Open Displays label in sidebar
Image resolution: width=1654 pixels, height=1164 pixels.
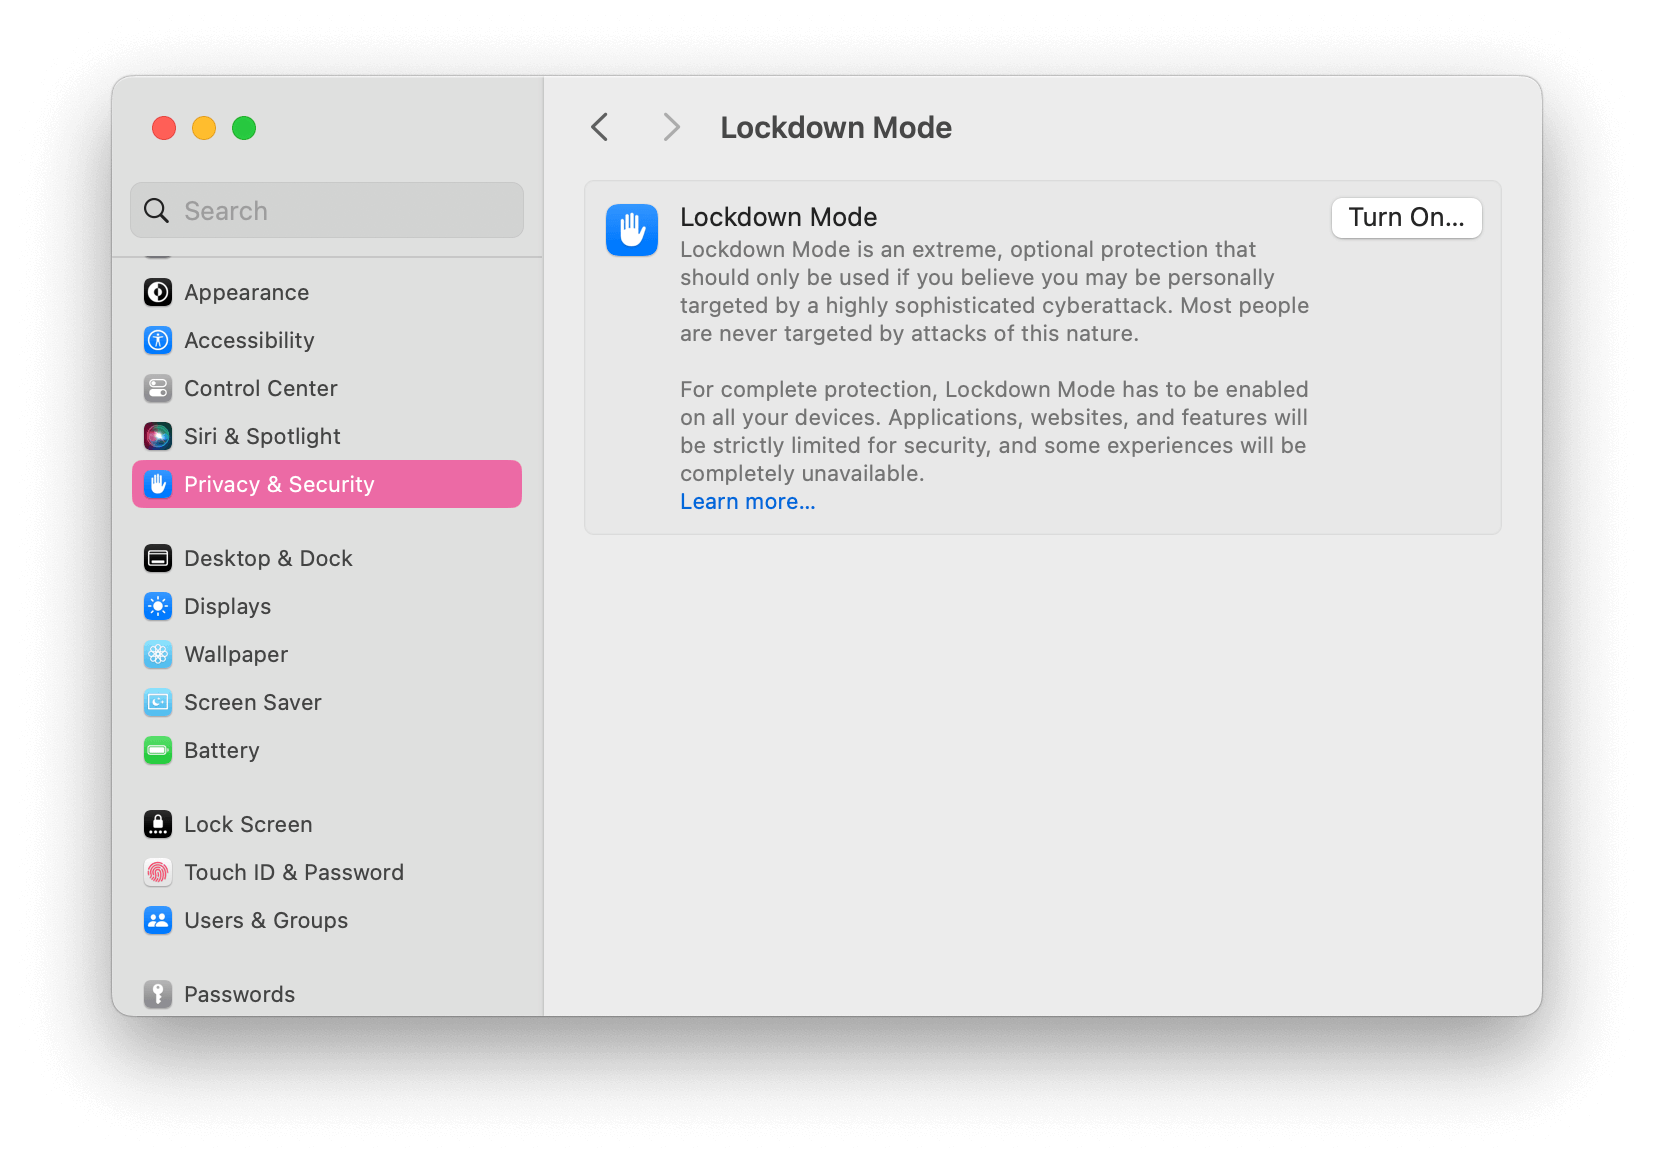pos(228,606)
